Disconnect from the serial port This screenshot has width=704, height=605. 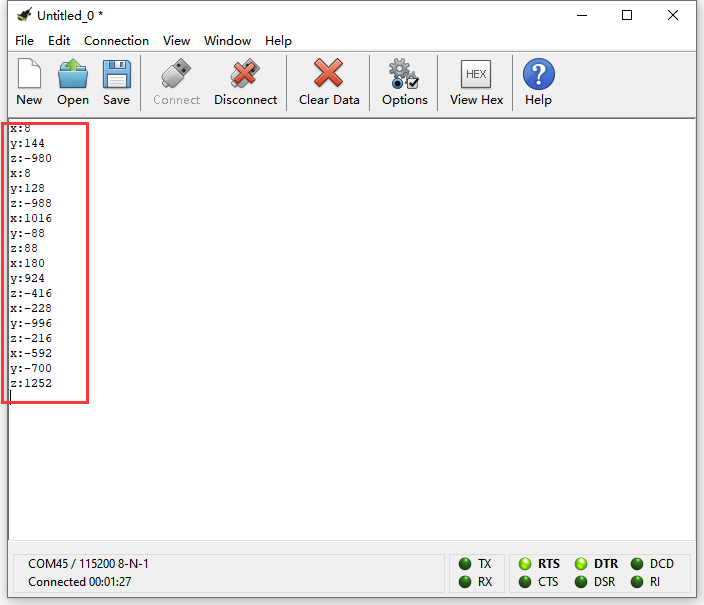pyautogui.click(x=245, y=81)
